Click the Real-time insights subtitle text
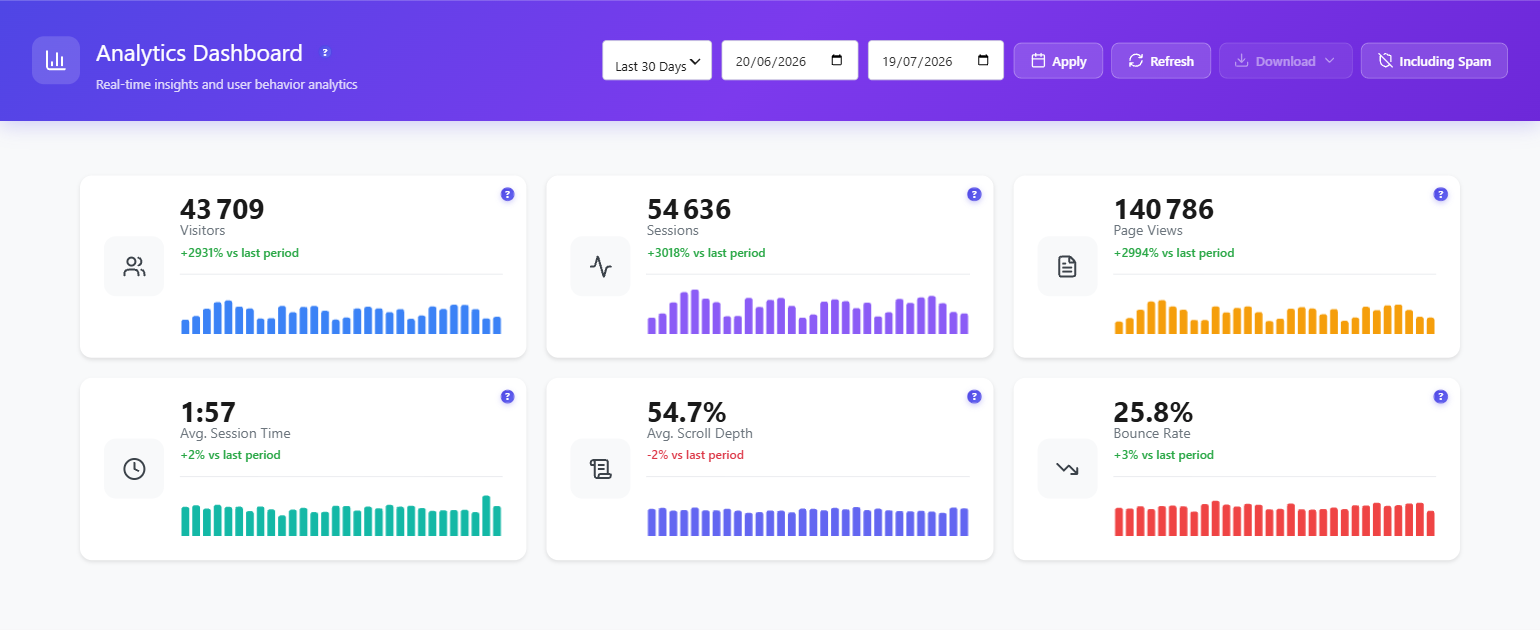 point(227,84)
